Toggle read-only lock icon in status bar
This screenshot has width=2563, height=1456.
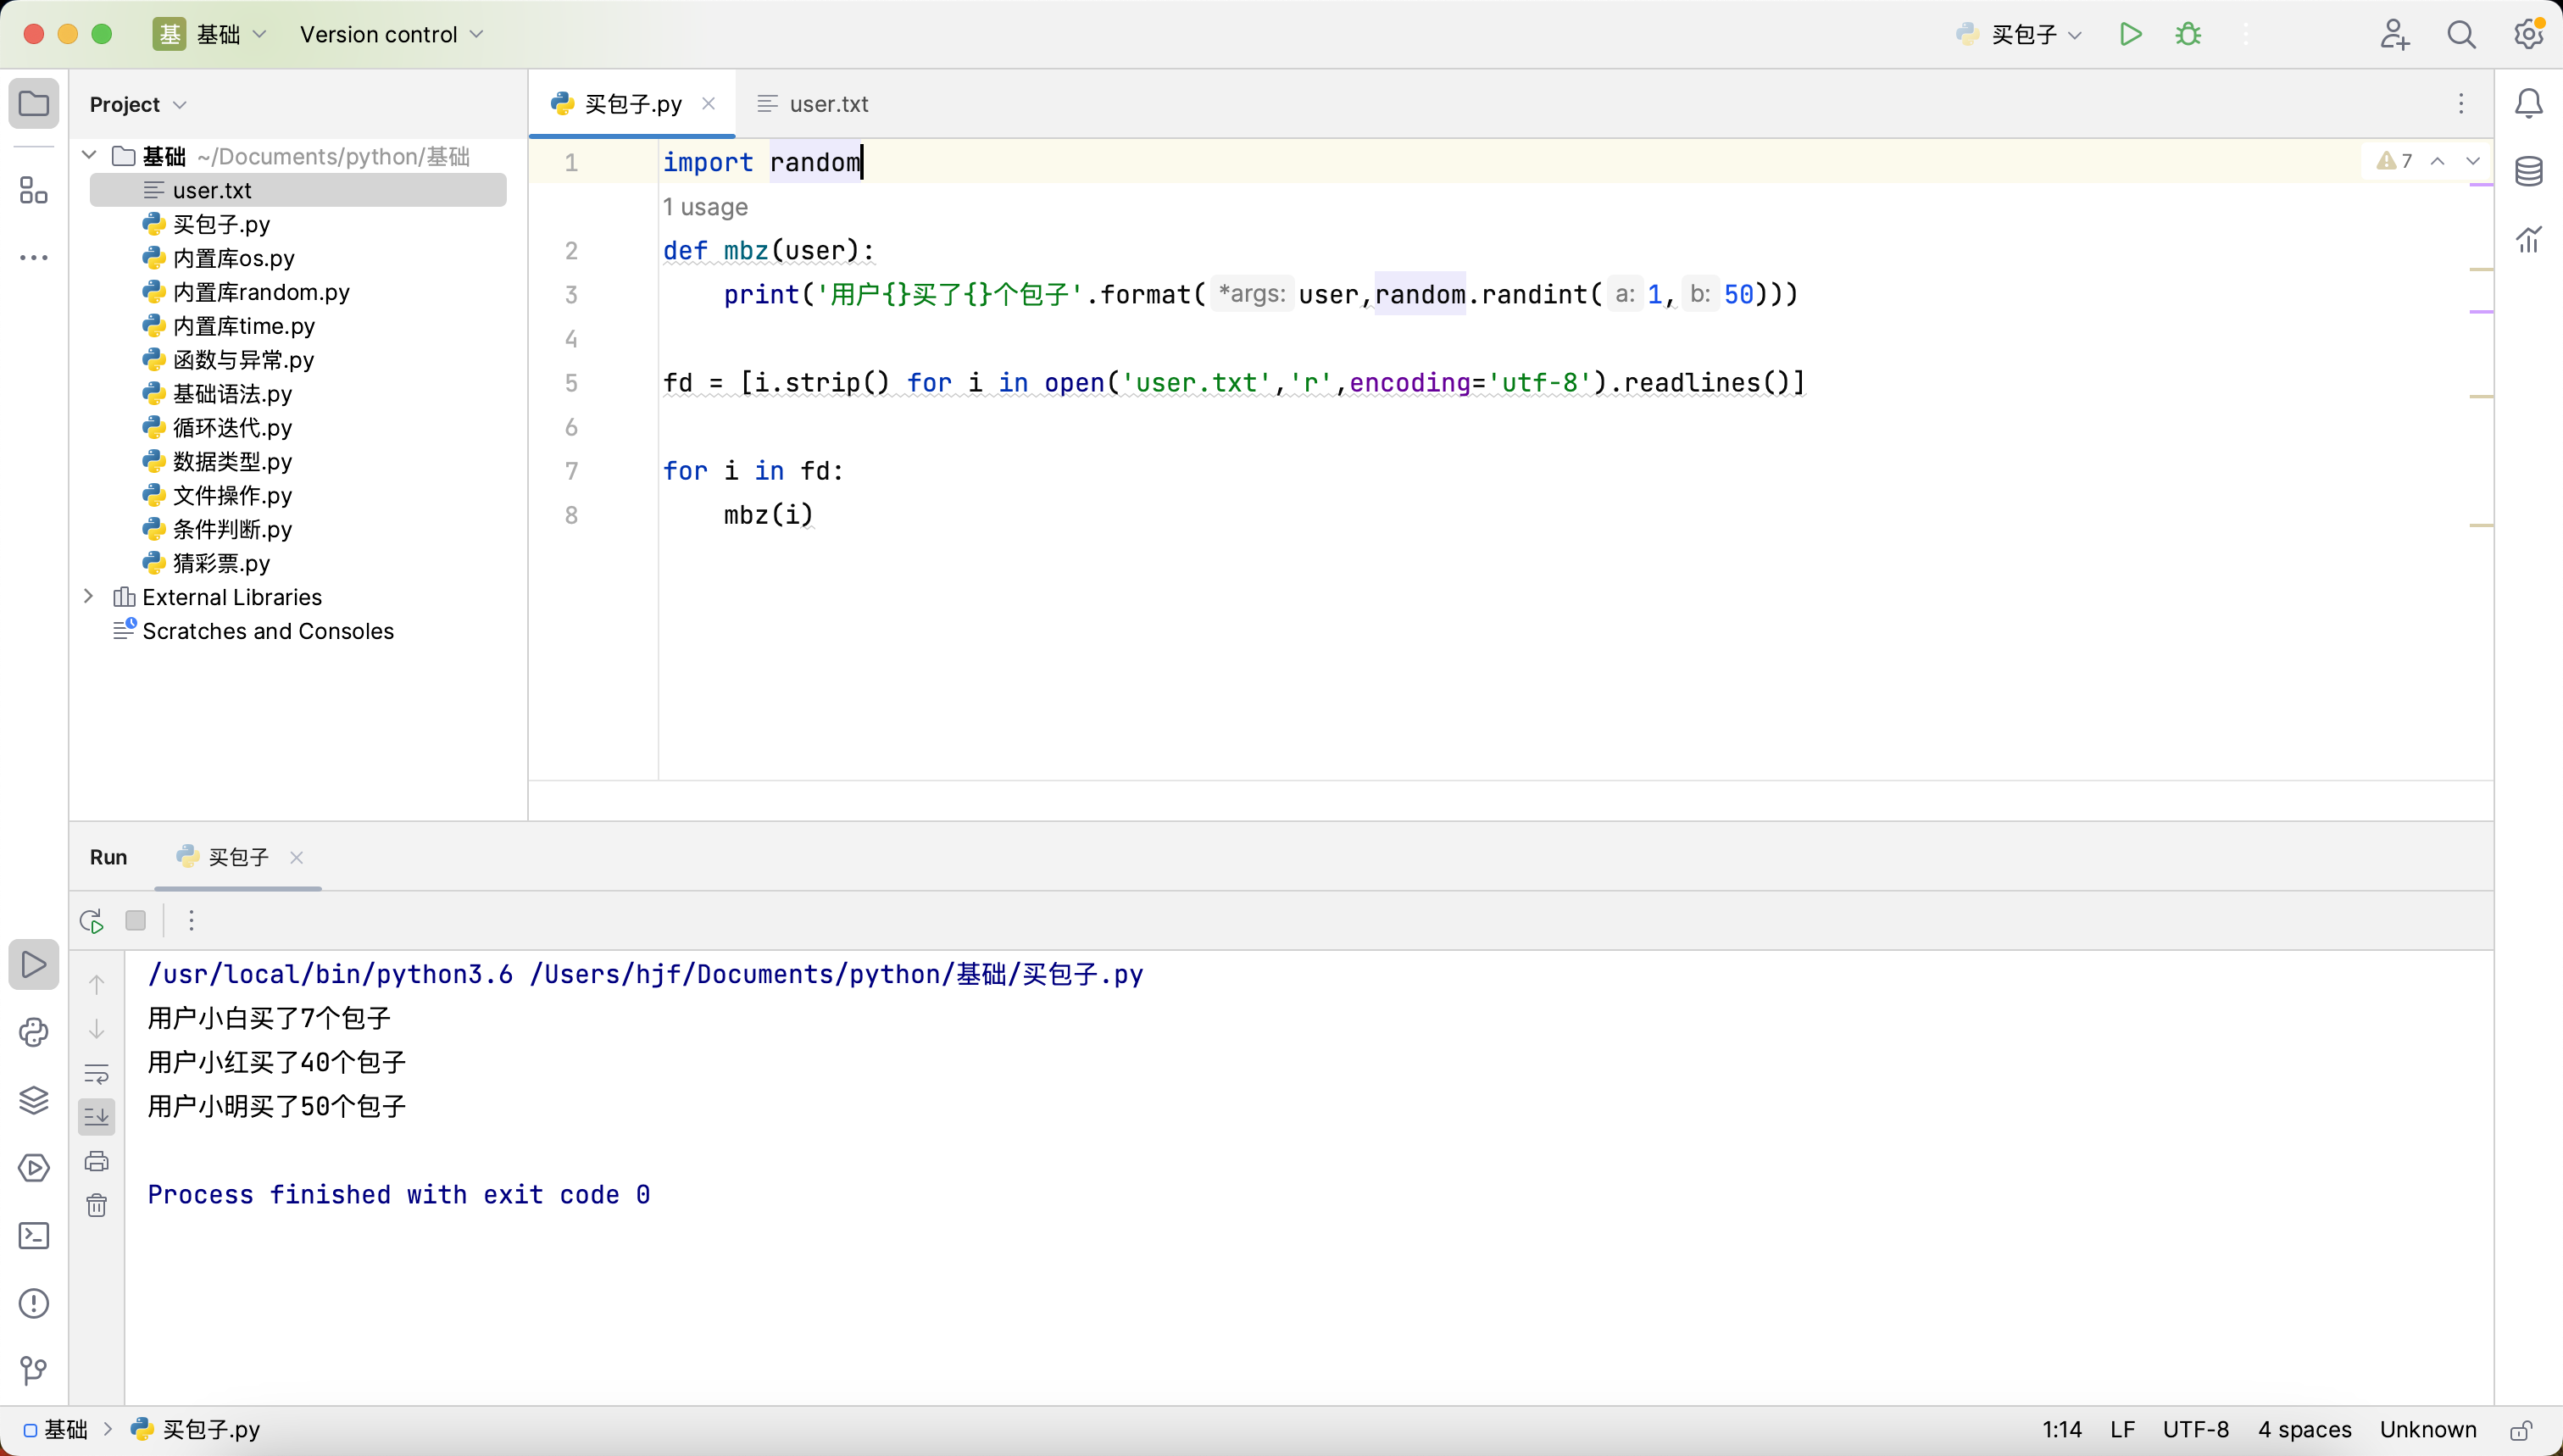2522,1430
